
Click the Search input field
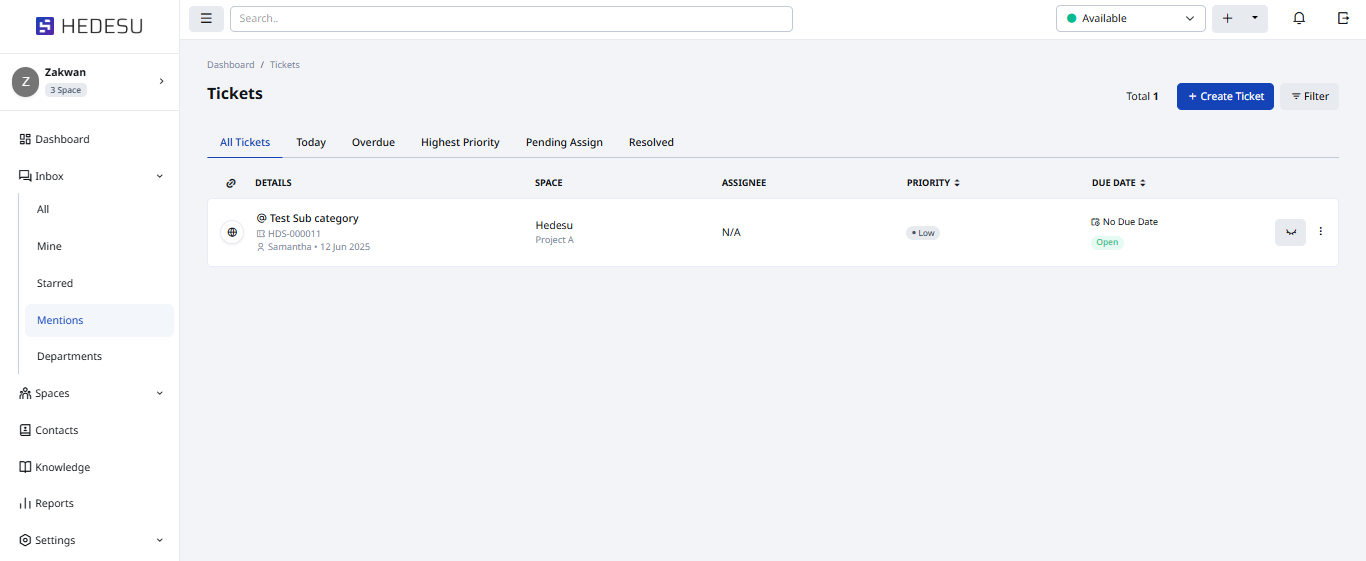[511, 18]
